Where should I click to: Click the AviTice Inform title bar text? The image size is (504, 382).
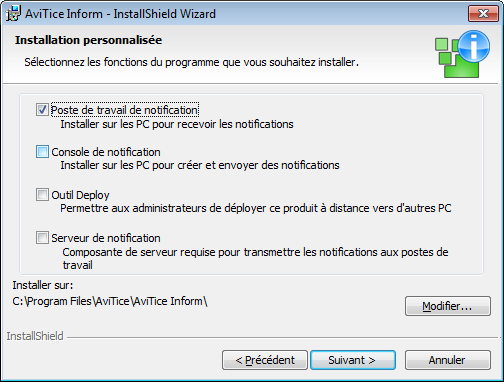(121, 14)
